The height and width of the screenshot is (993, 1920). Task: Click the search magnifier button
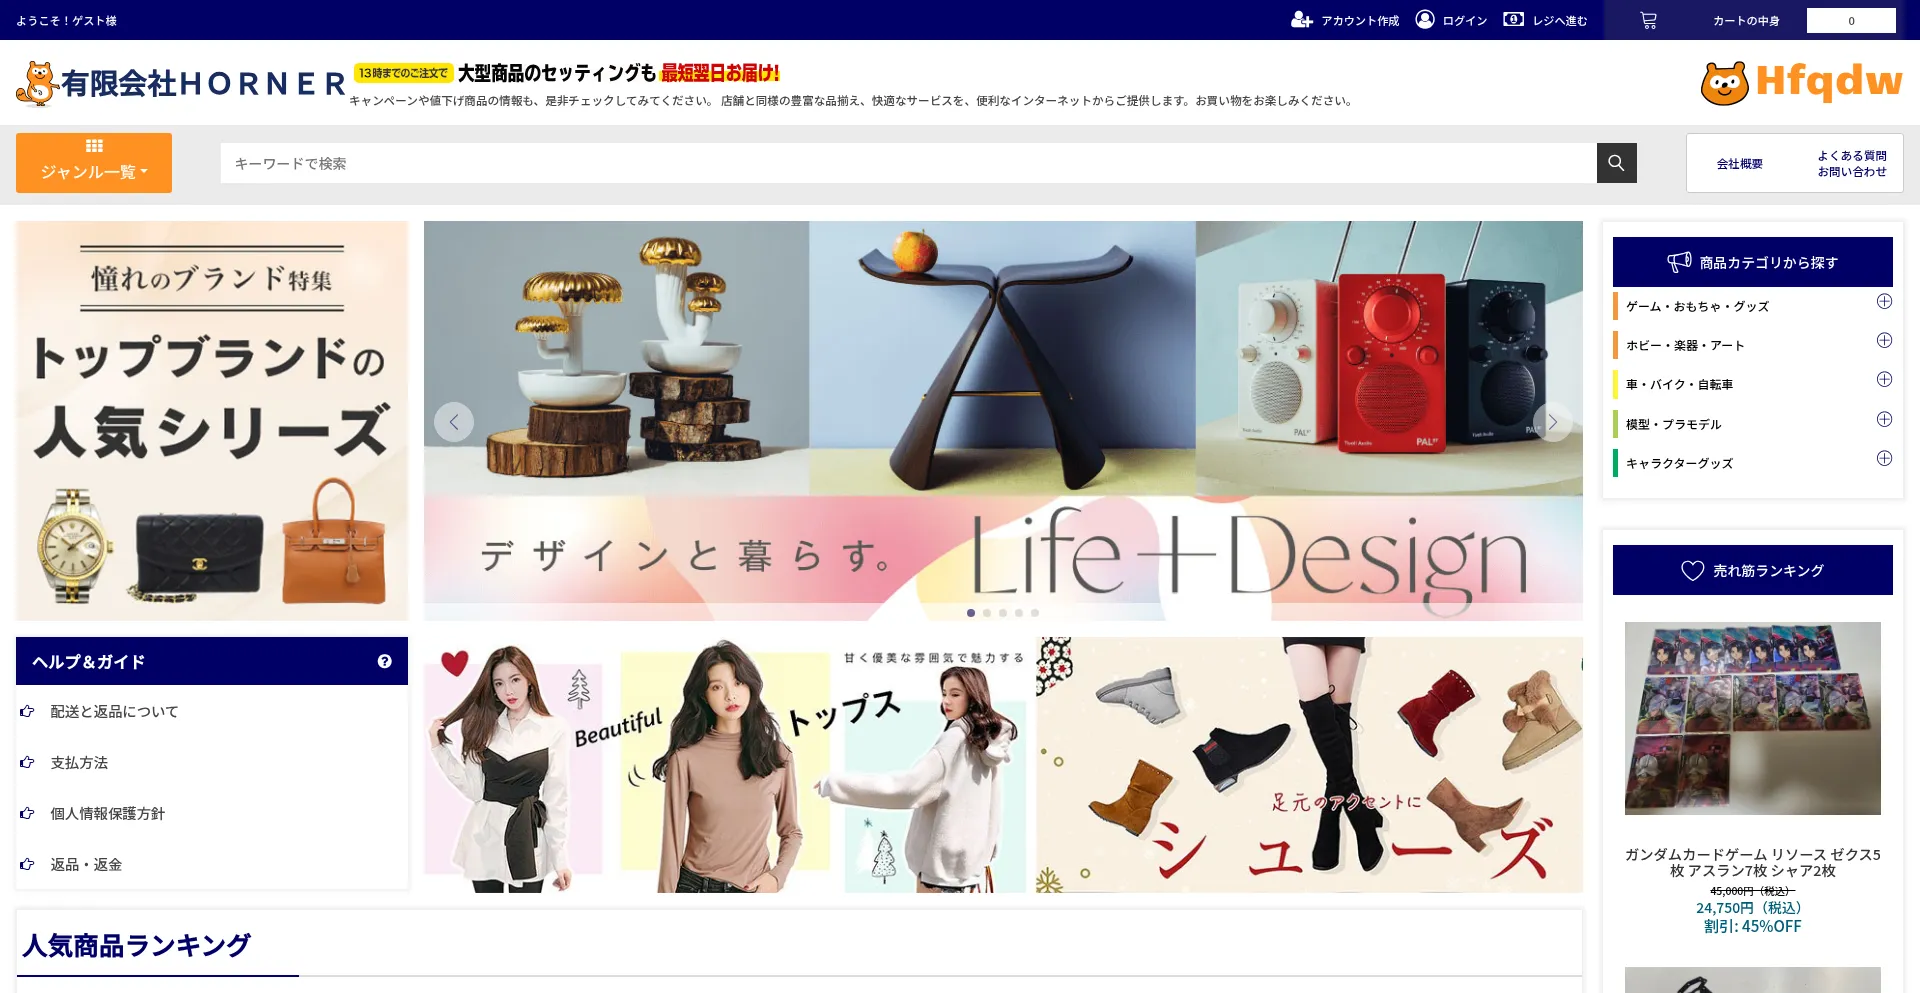click(1616, 163)
